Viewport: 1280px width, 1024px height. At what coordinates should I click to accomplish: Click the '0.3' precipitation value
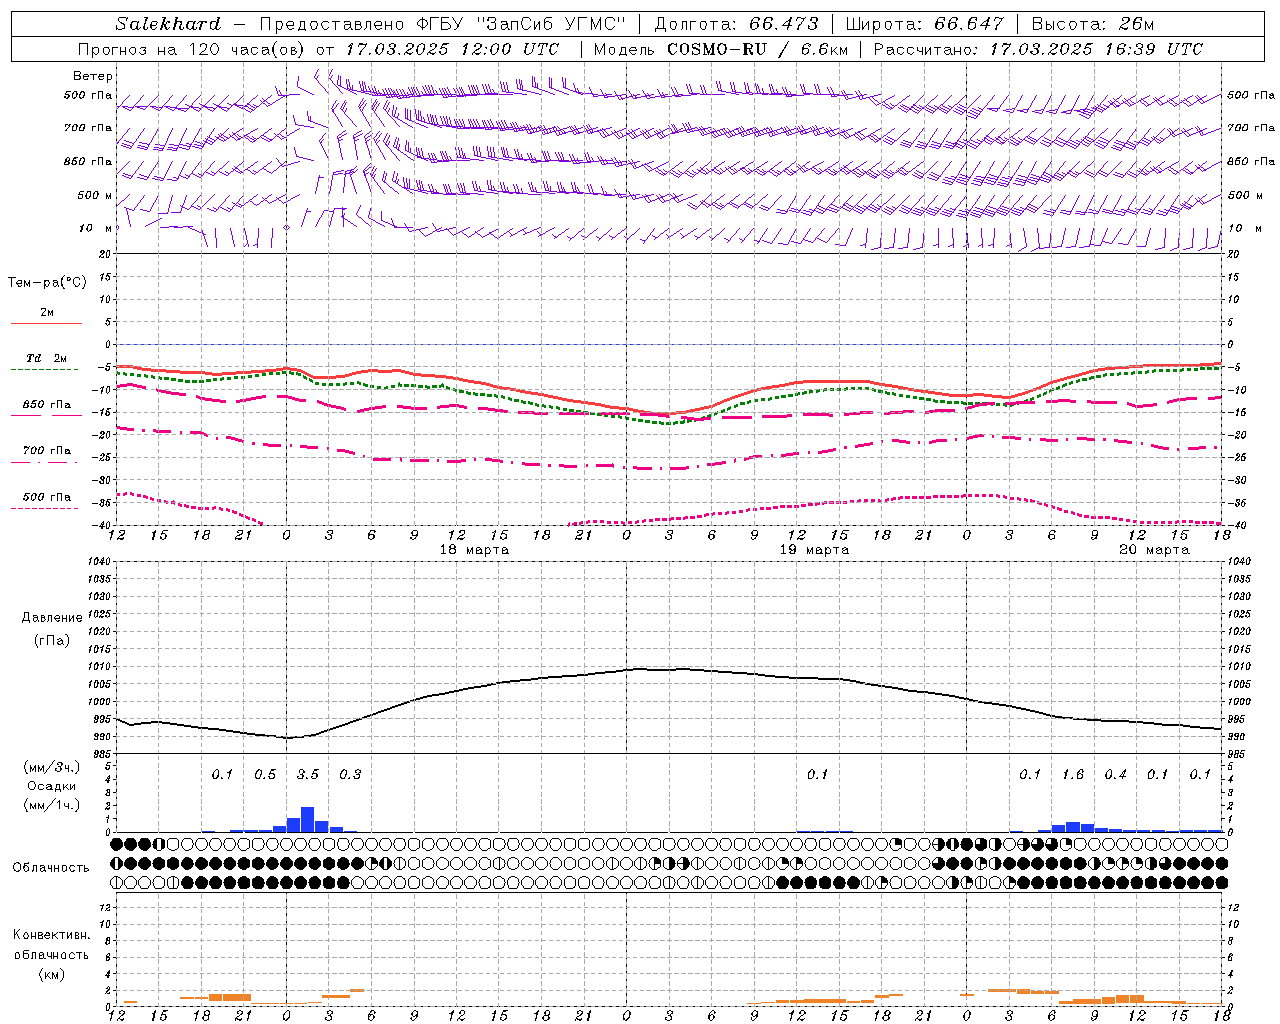click(x=350, y=775)
